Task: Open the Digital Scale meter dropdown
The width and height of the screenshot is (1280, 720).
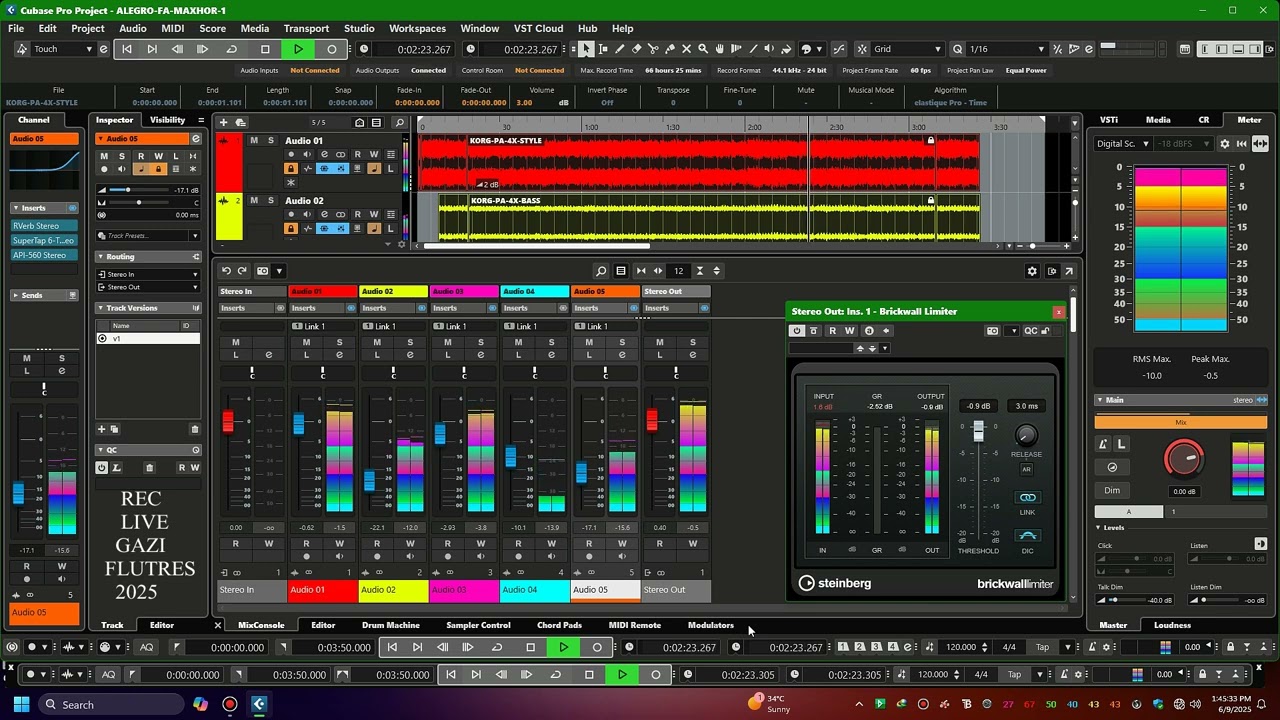Action: click(1122, 144)
